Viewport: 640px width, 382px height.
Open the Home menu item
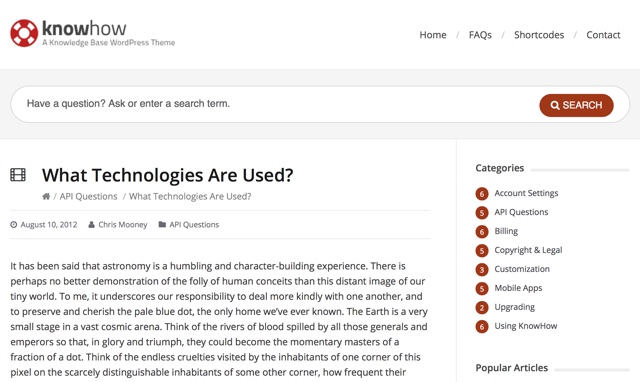click(433, 35)
